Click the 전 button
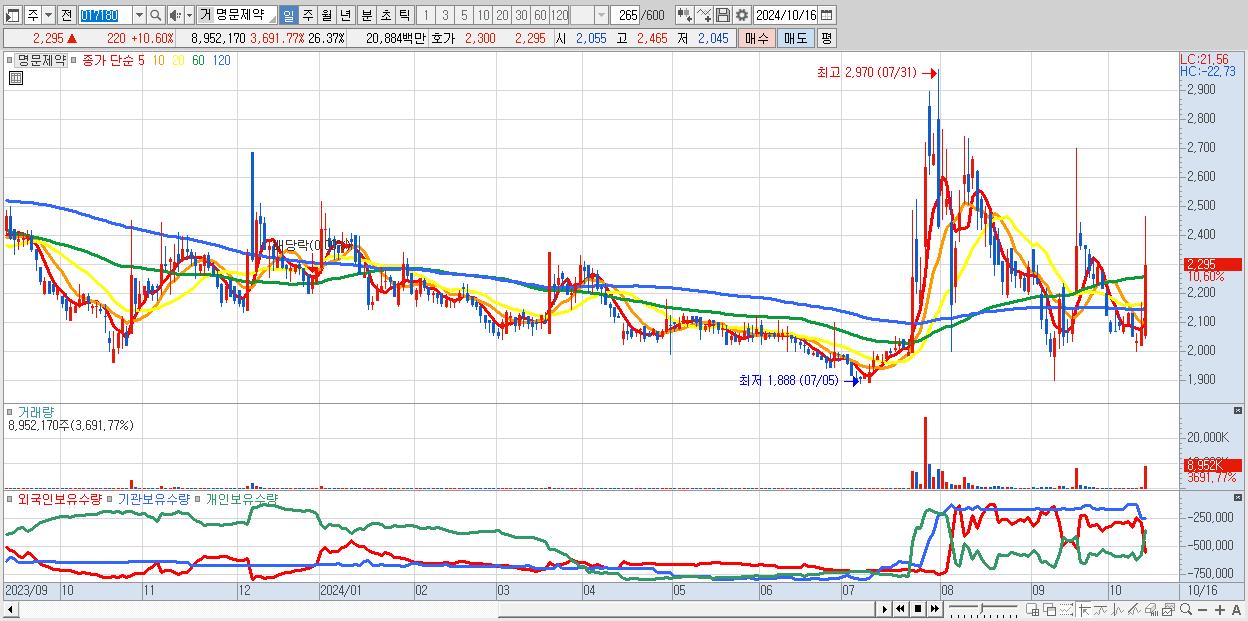This screenshot has width=1248, height=621. (66, 15)
